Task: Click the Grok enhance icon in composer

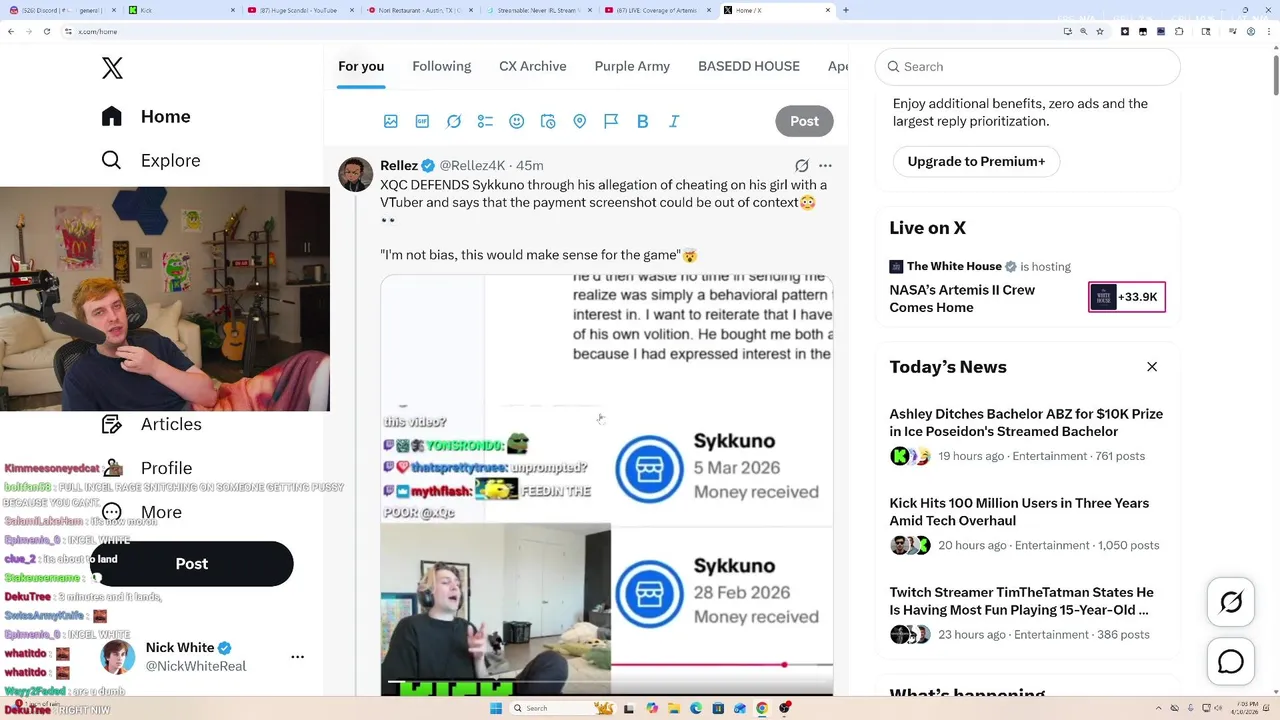Action: tap(454, 121)
